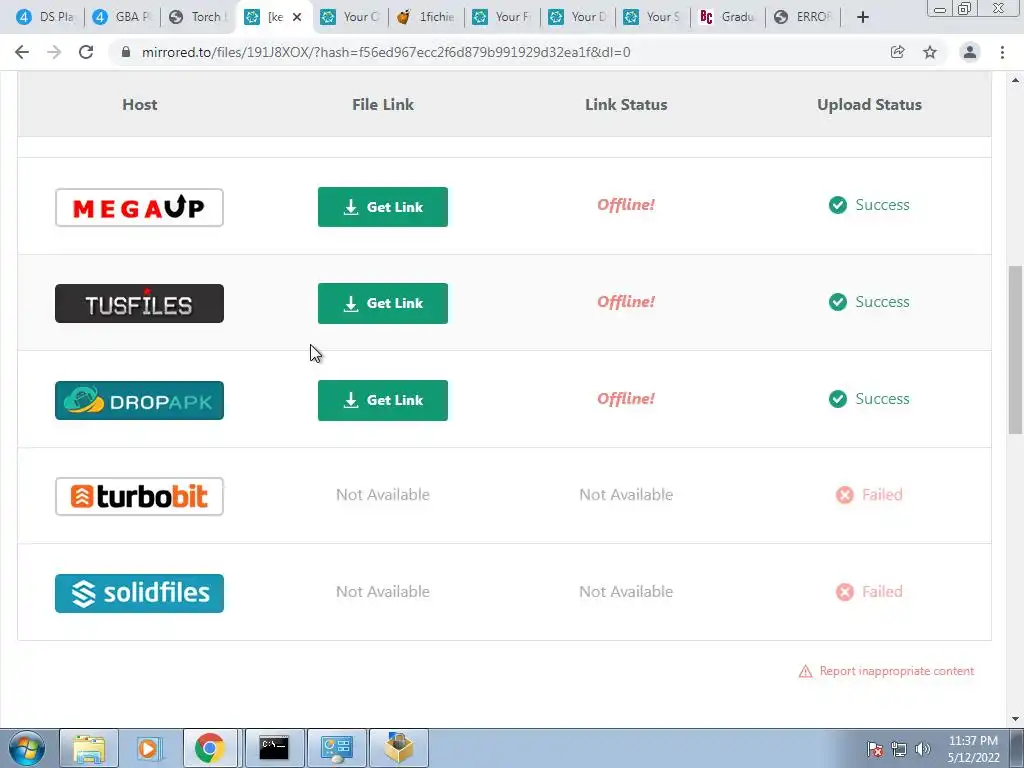Bookmark this page with the star
This screenshot has width=1024, height=768.
click(x=930, y=52)
